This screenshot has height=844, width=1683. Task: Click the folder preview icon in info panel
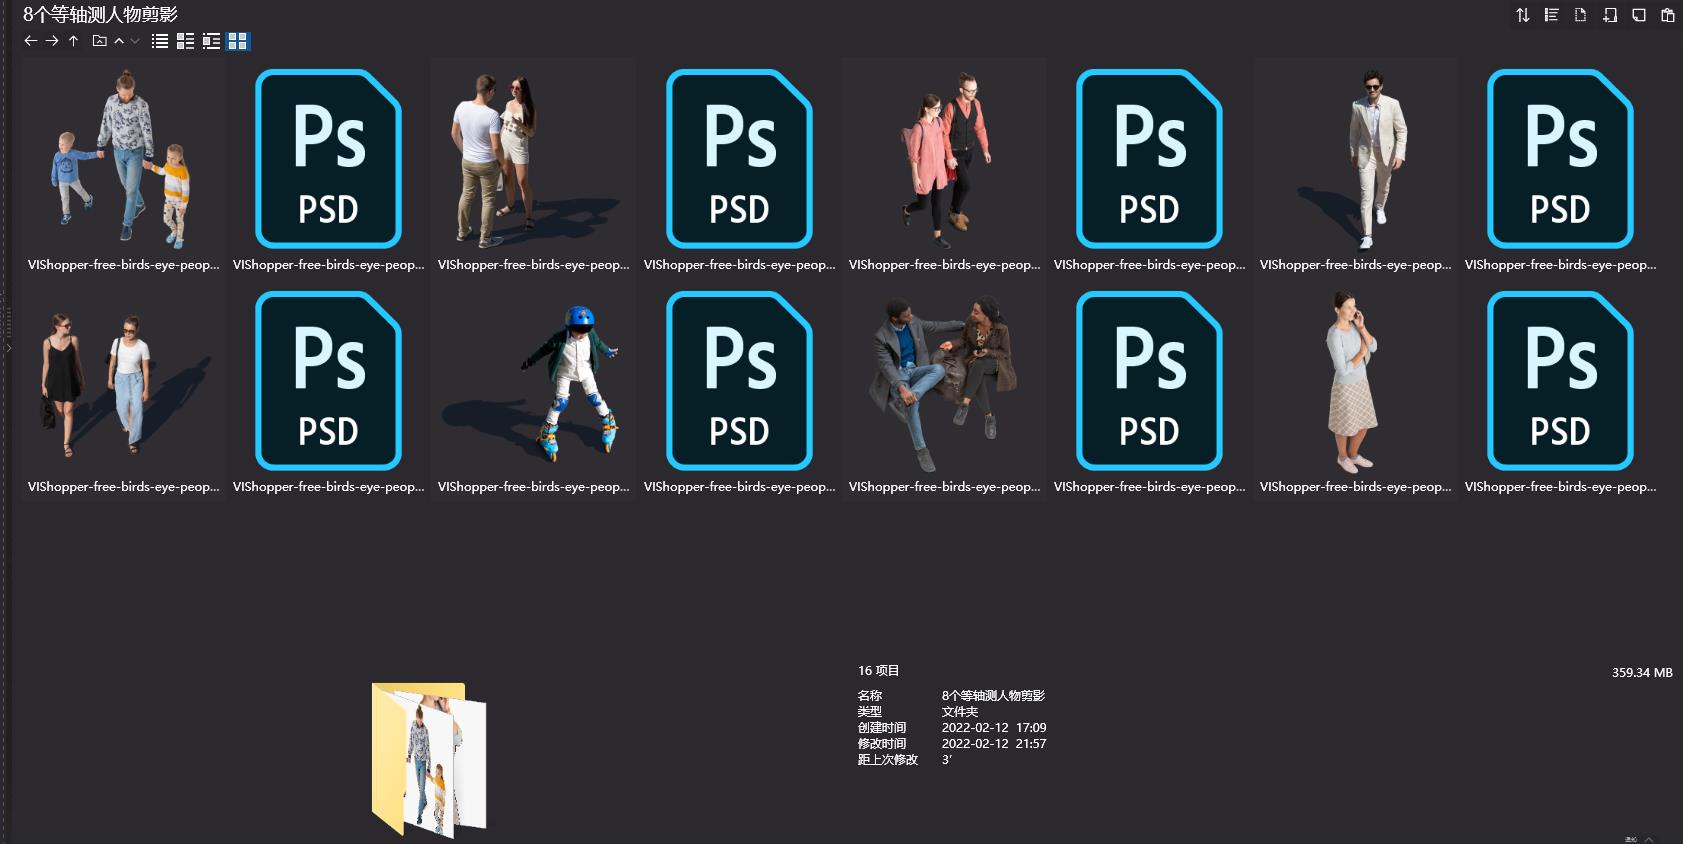point(428,758)
